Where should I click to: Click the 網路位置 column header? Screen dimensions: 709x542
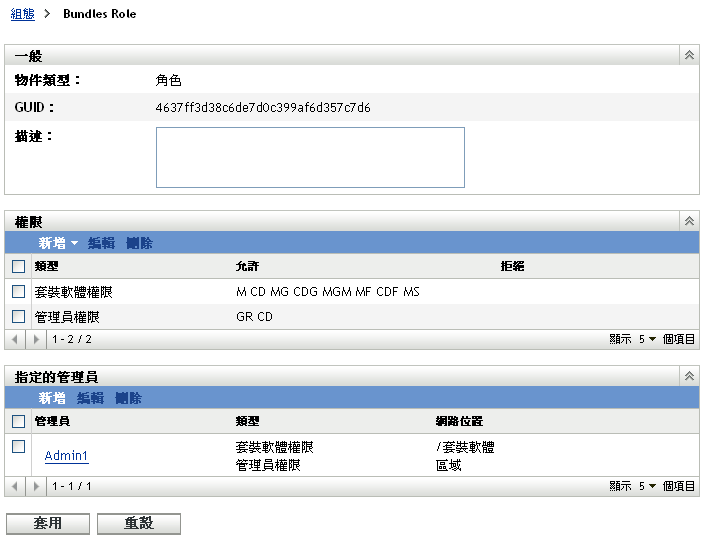point(459,421)
